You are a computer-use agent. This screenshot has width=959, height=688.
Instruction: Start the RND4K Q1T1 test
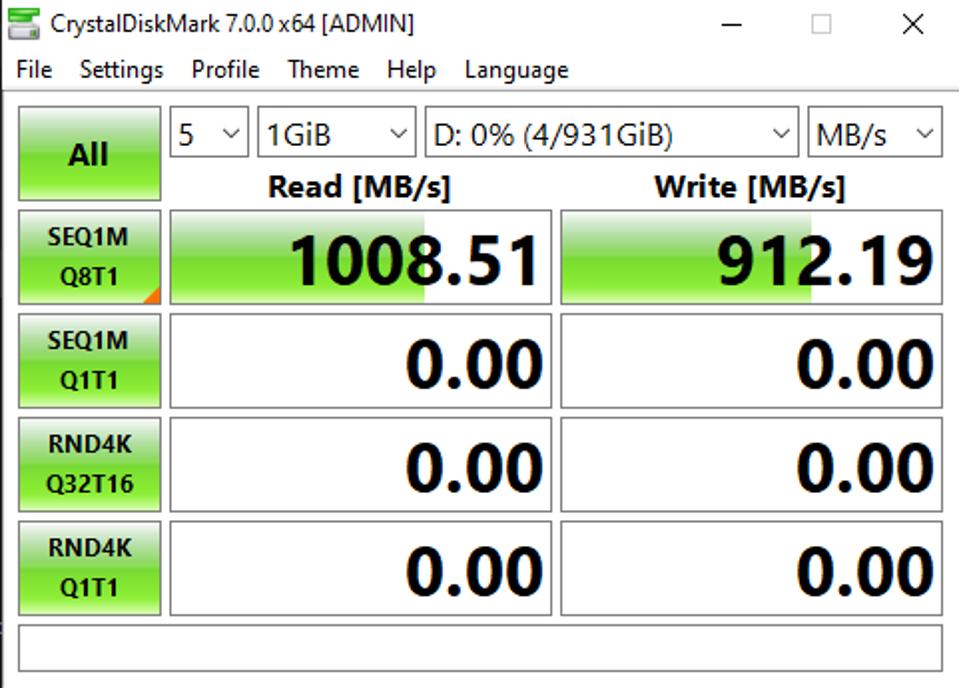coord(89,568)
